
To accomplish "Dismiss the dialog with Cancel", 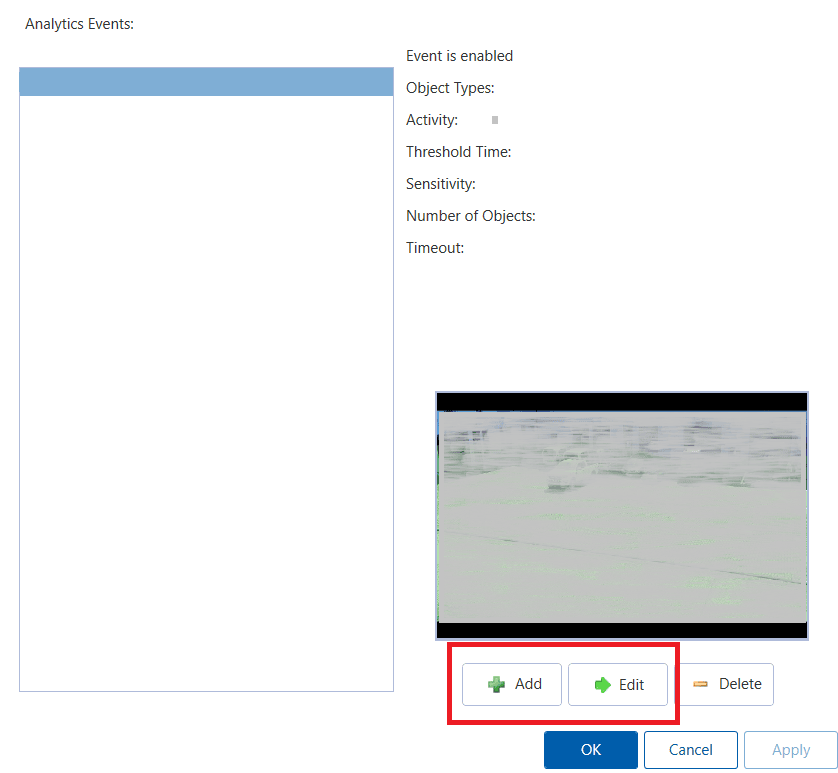I will [x=690, y=749].
